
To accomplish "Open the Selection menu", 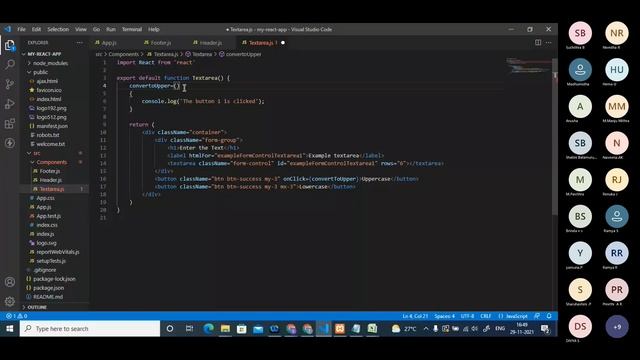I will tap(58, 29).
